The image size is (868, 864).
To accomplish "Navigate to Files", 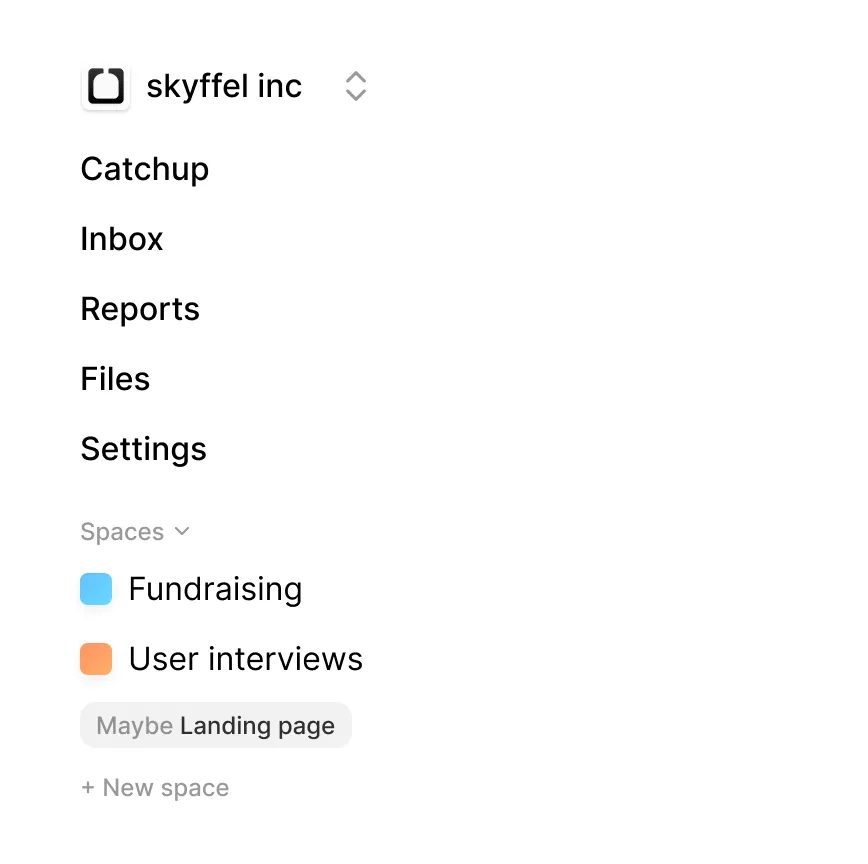I will click(x=115, y=379).
